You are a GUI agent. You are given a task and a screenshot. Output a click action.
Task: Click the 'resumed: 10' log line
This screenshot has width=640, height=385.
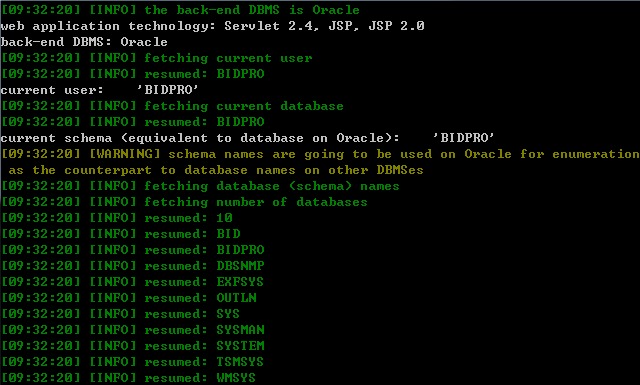116,218
